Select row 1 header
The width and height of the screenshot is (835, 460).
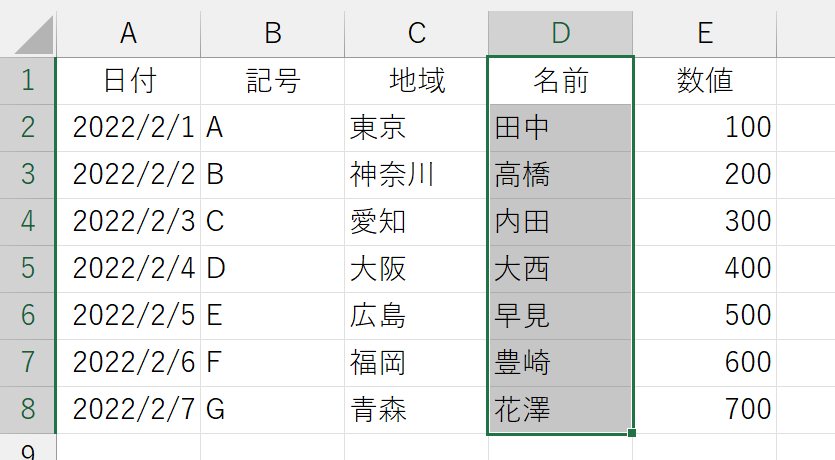[28, 81]
